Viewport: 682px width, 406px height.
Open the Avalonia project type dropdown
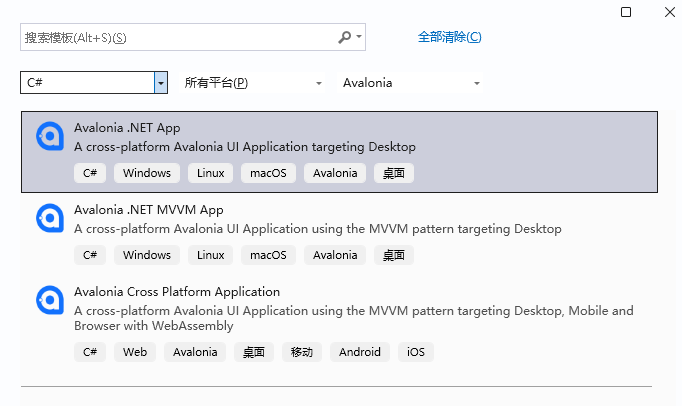click(411, 83)
